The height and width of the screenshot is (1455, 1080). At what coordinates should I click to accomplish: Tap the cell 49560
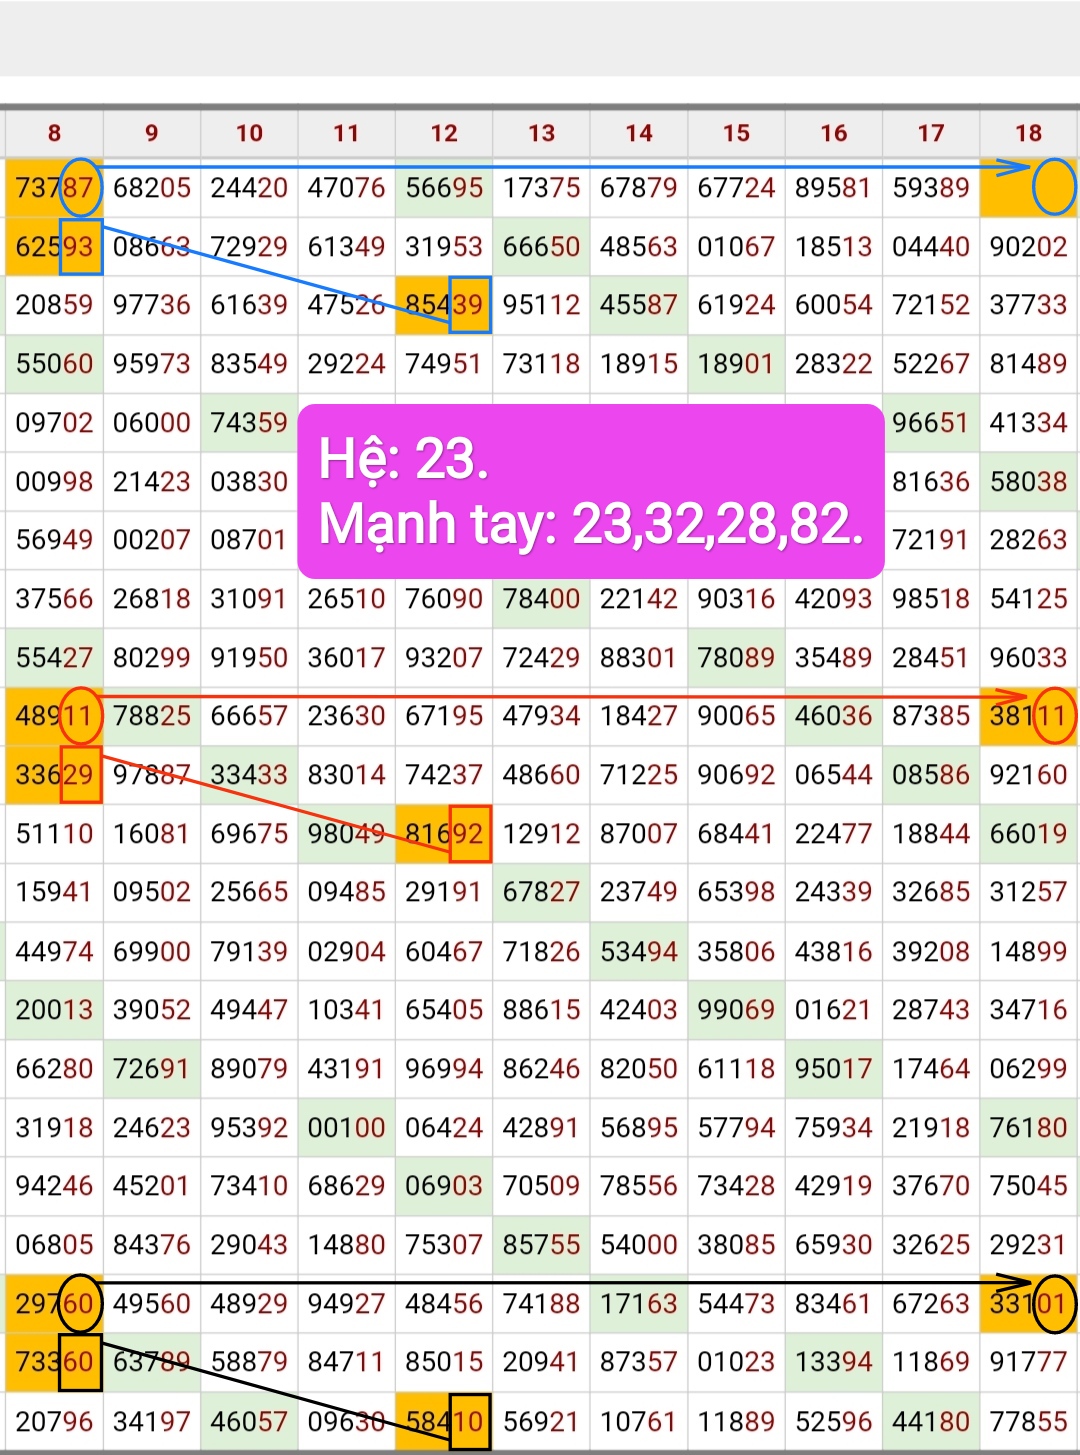152,1304
